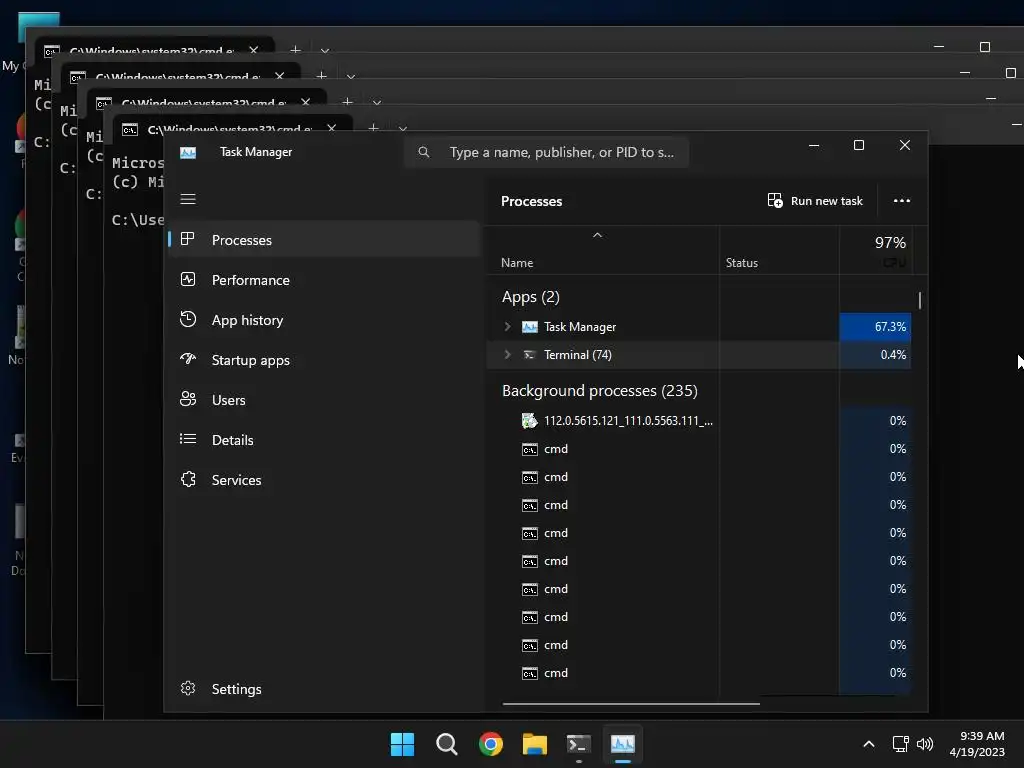Maximize the rearmost Terminal window
The width and height of the screenshot is (1024, 768).
(x=985, y=46)
